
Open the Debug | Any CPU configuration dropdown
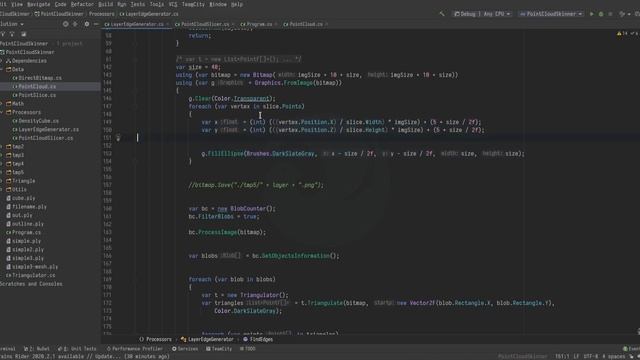482,14
